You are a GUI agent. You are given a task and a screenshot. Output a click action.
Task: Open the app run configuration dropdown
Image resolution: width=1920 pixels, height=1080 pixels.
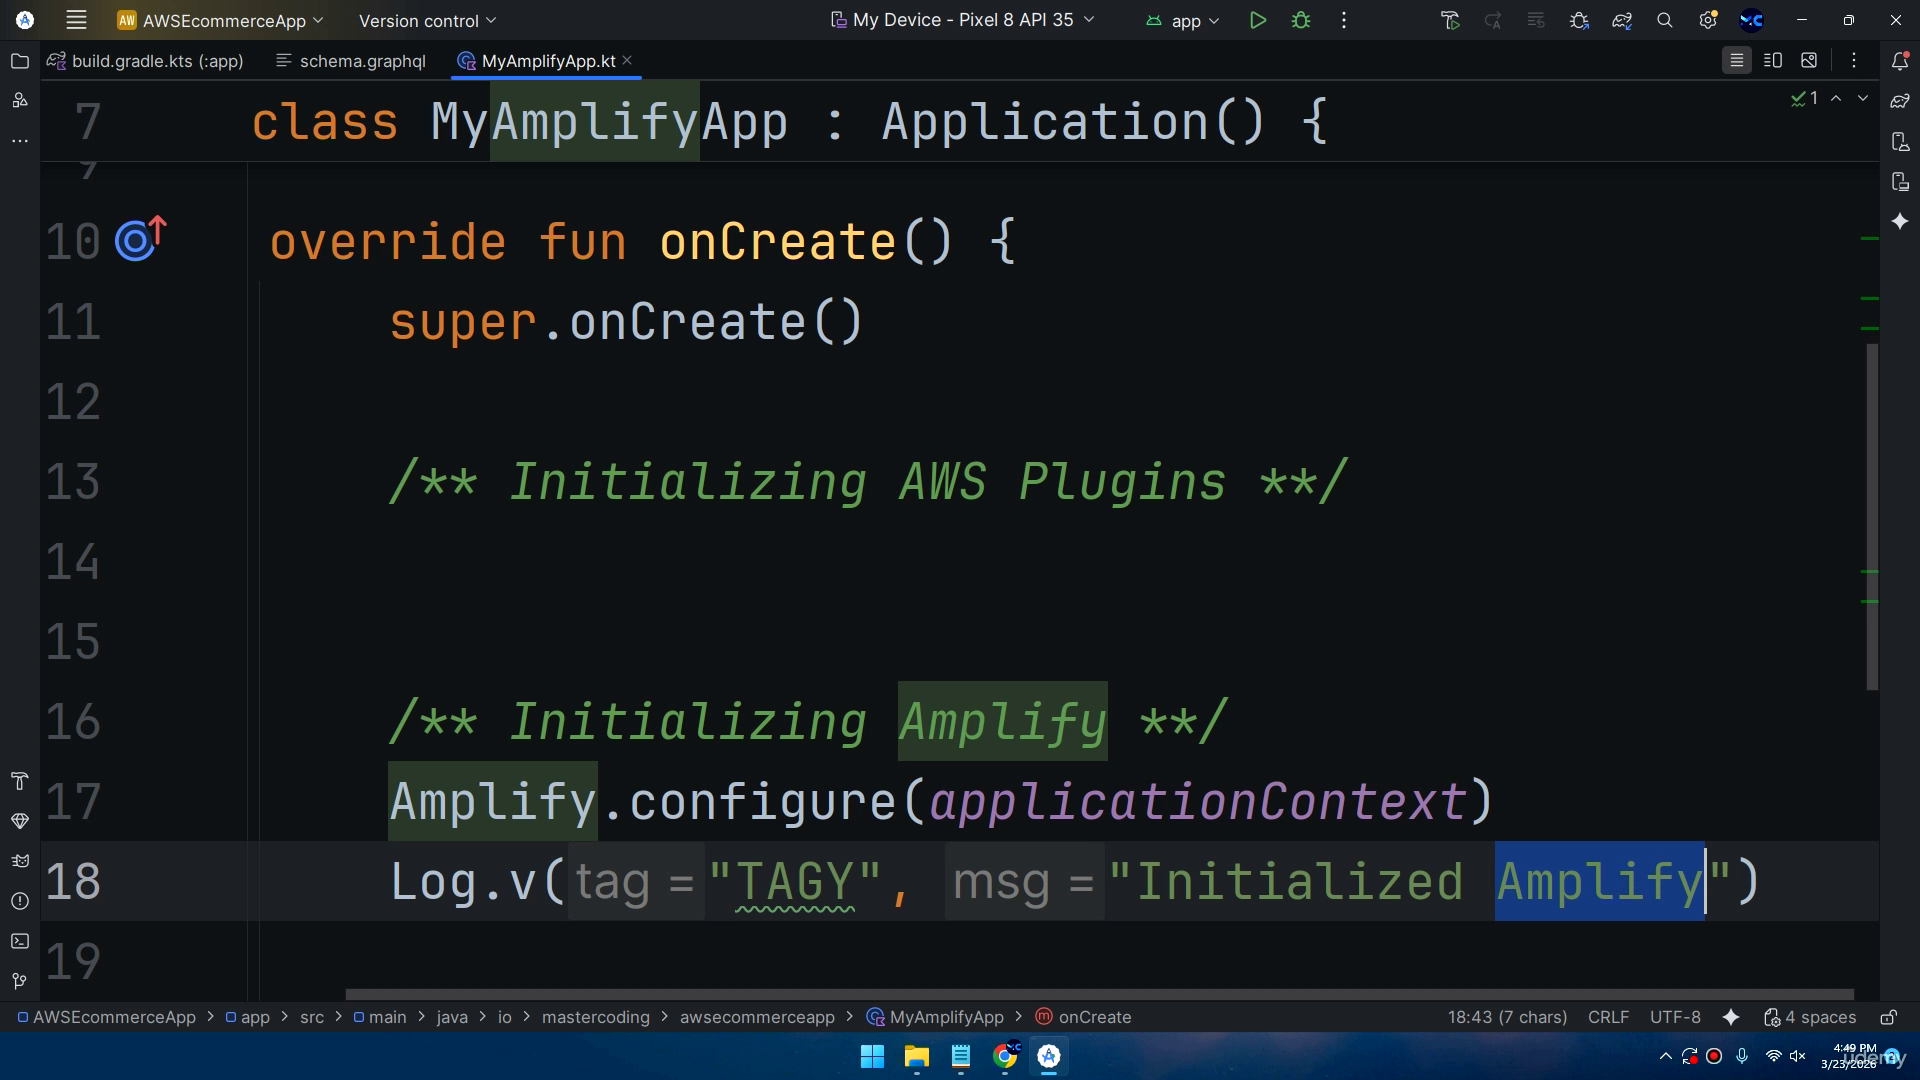coord(1183,20)
